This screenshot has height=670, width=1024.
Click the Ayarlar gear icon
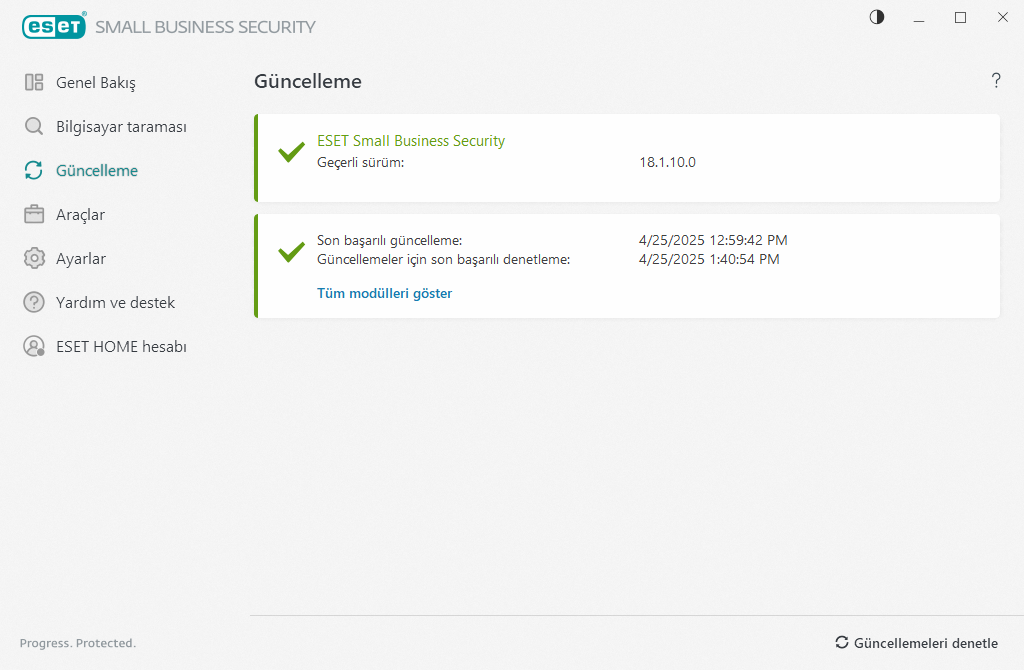[x=34, y=259]
